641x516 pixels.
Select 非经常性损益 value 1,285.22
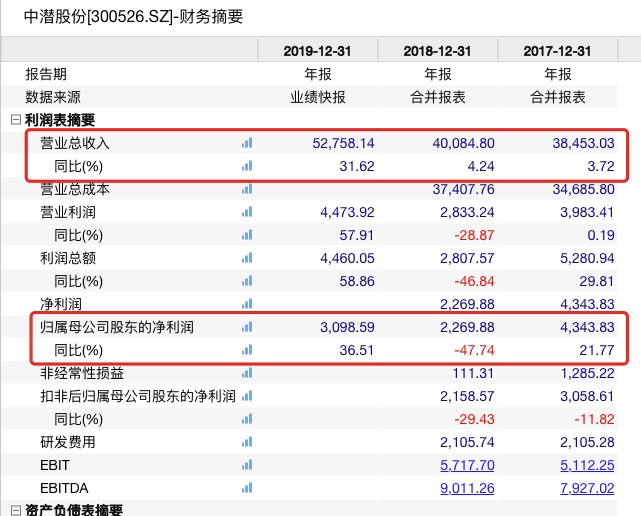pyautogui.click(x=587, y=373)
